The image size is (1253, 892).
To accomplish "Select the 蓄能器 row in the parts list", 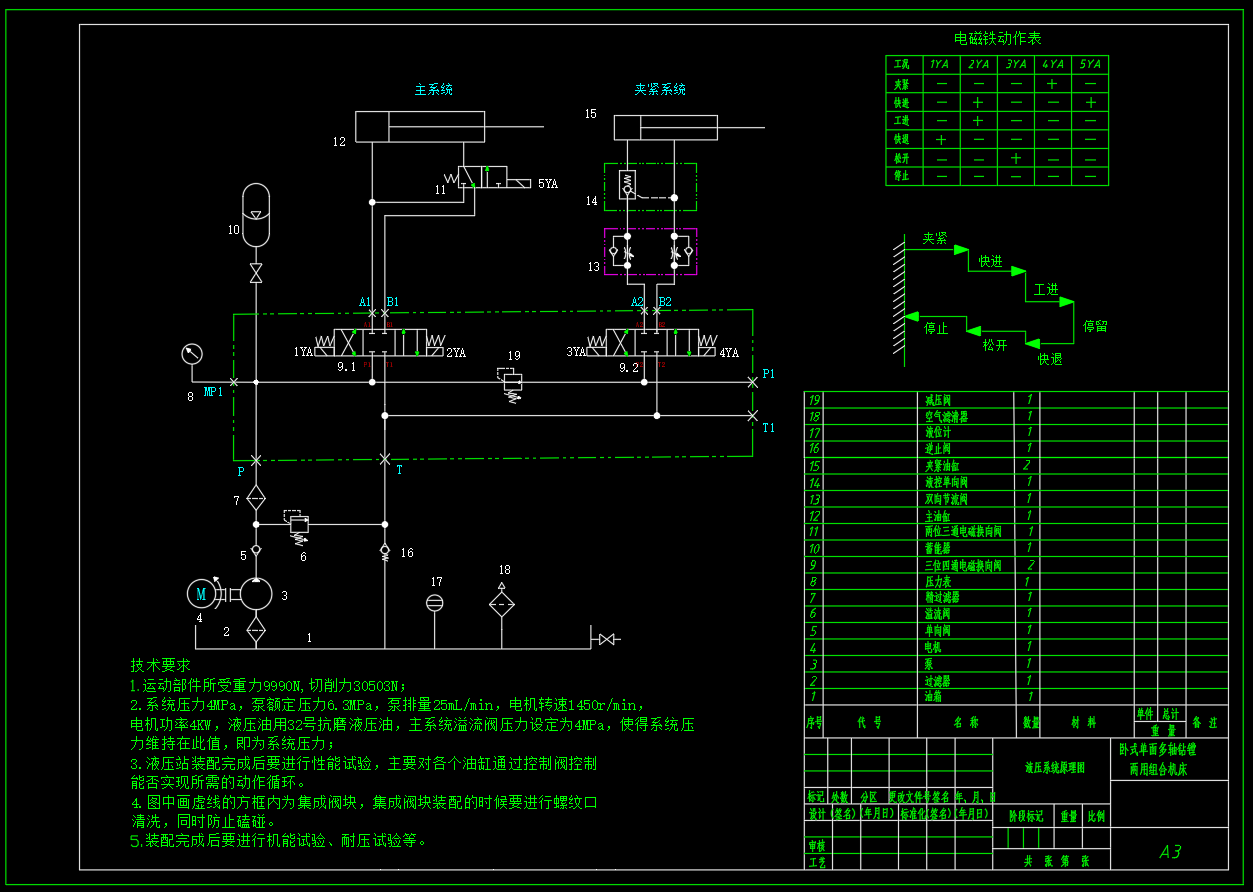I will (x=1016, y=548).
